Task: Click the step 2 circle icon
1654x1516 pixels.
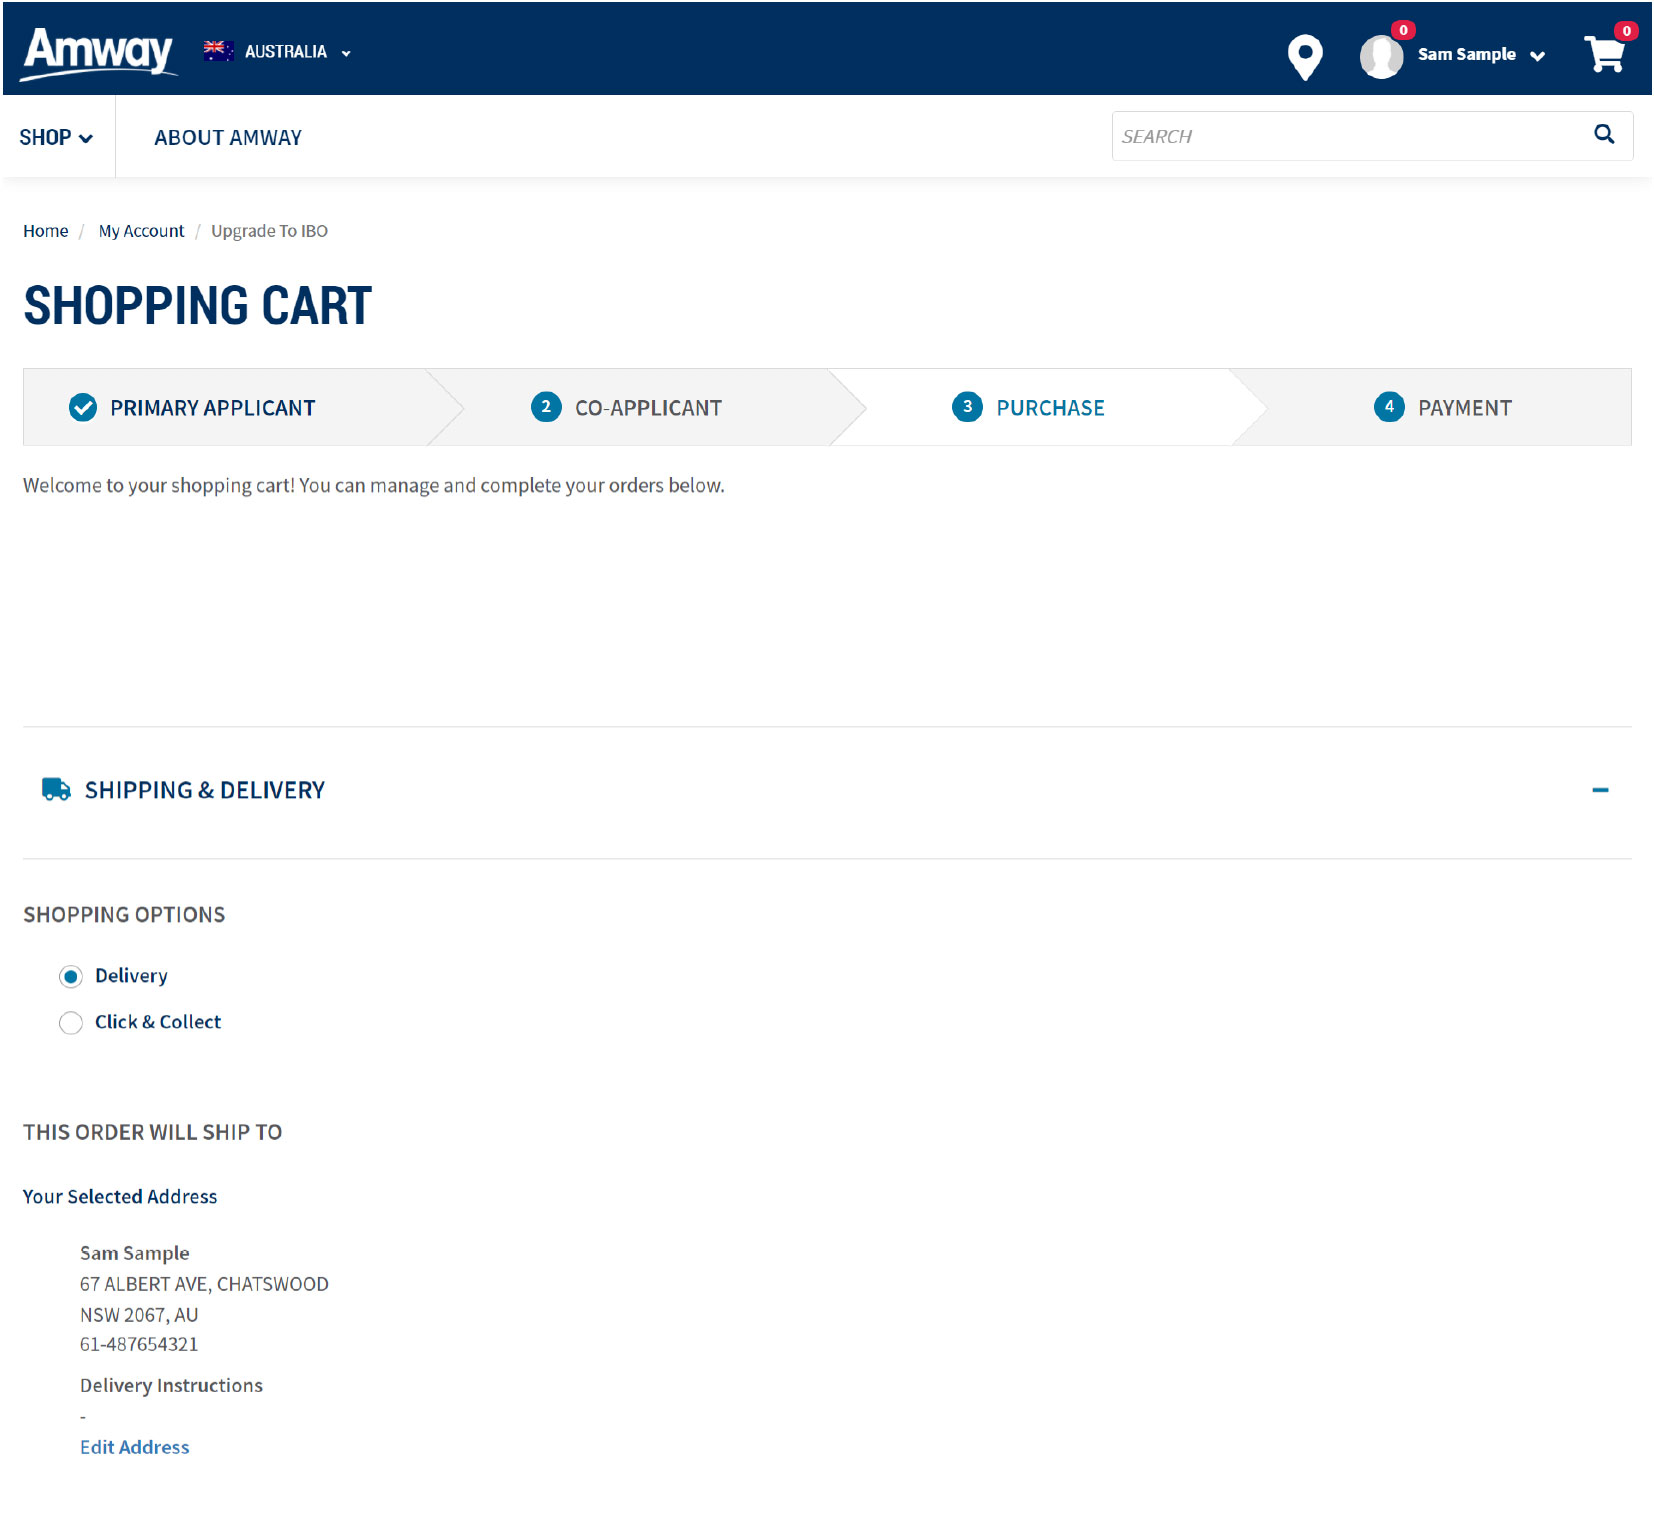Action: pyautogui.click(x=546, y=407)
